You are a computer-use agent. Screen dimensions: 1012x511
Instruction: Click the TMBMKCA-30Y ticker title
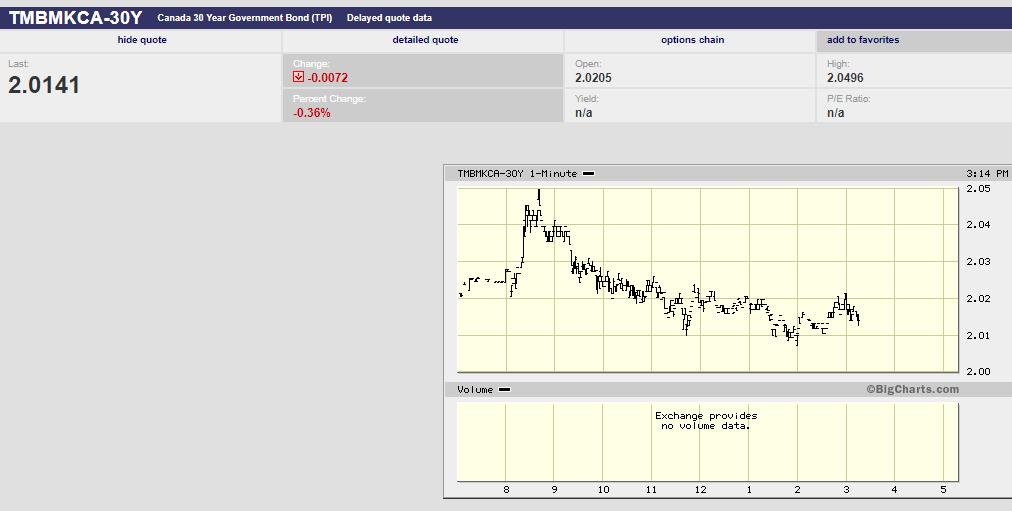tap(76, 18)
